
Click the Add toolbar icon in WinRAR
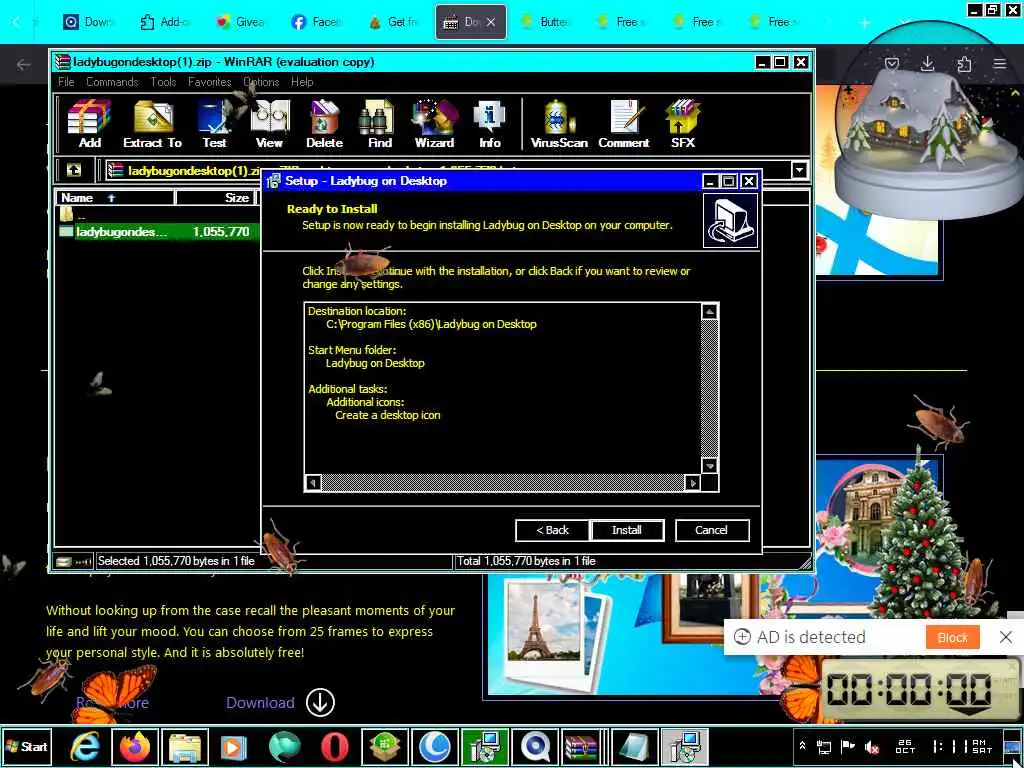point(89,124)
